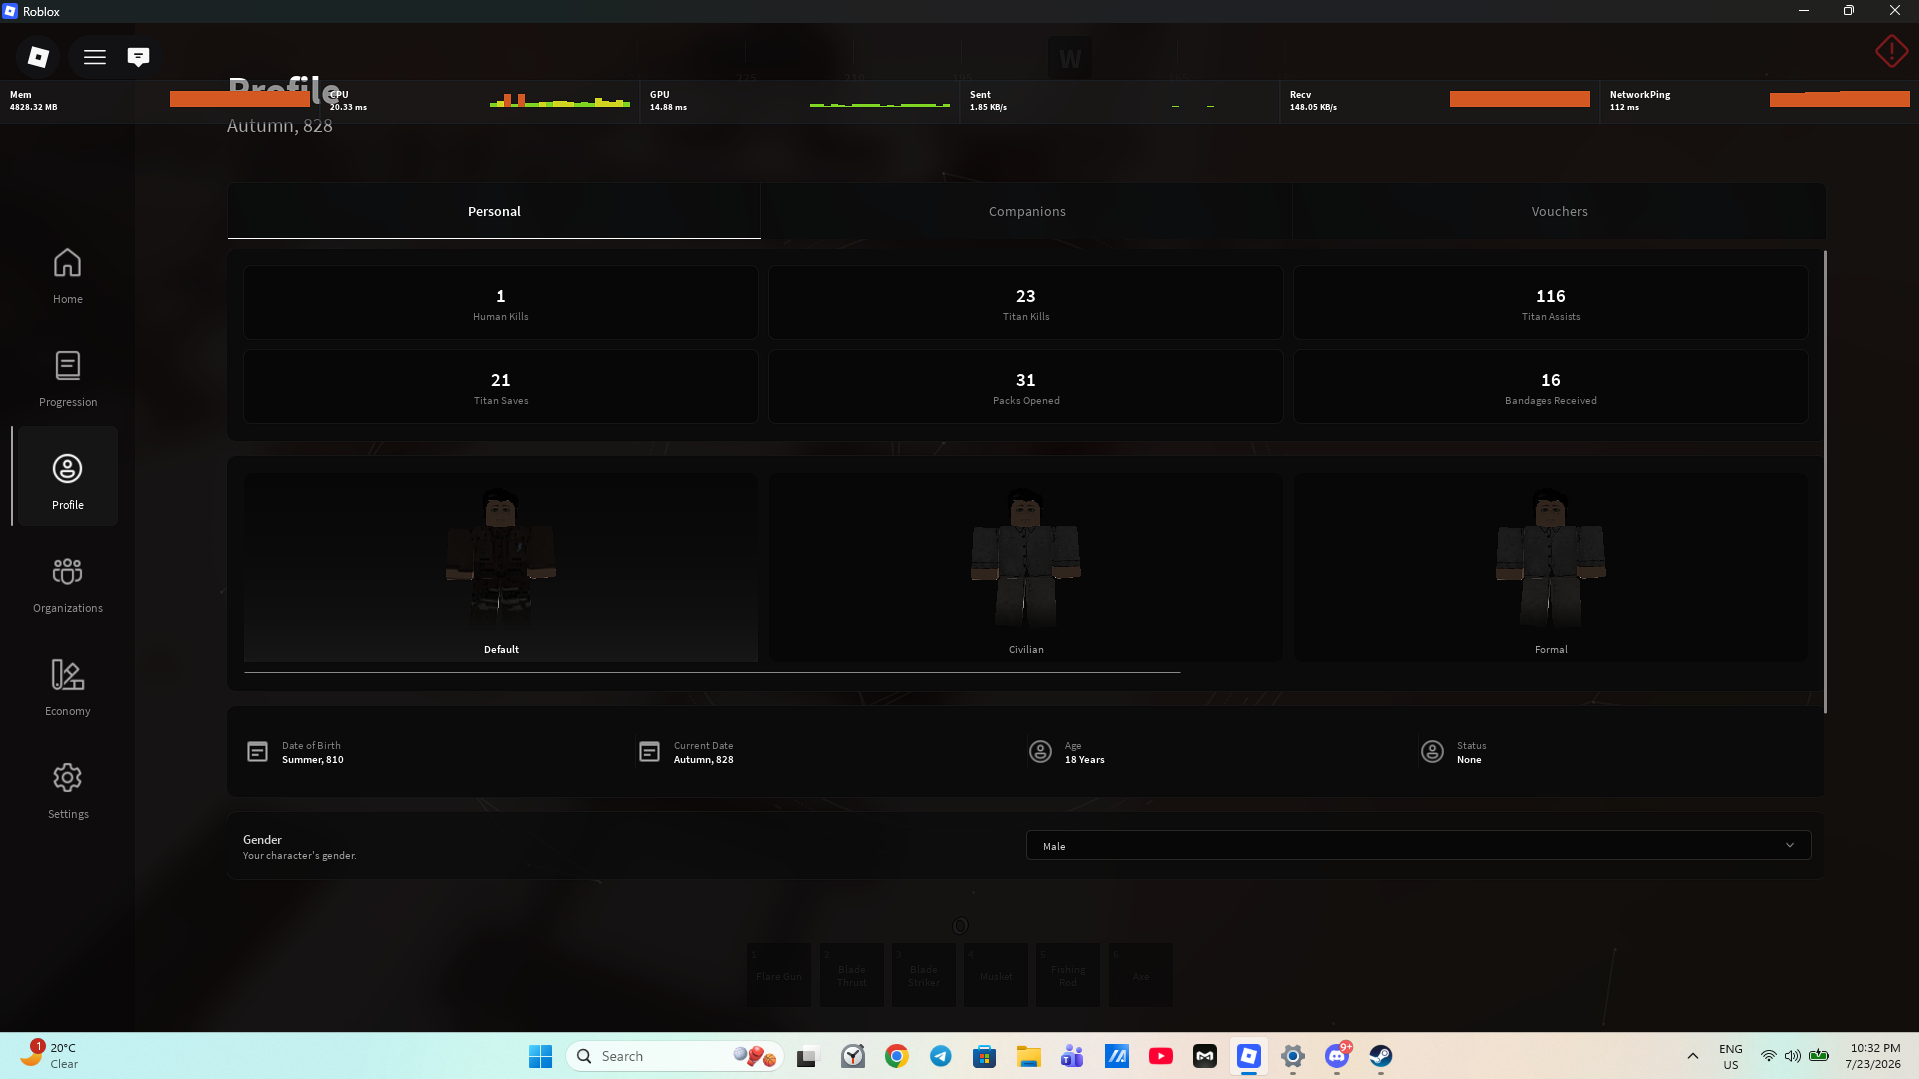Screen dimensions: 1919x1079
Task: Switch to the Personal tab
Action: point(494,211)
